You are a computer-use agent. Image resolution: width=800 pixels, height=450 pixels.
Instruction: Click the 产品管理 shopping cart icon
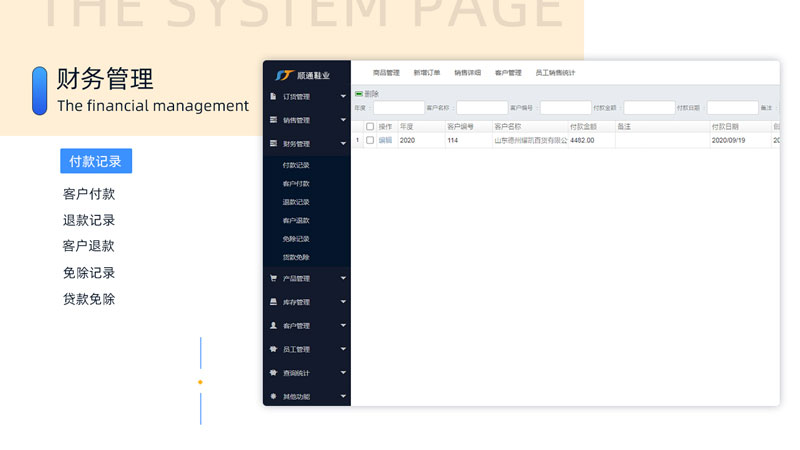(273, 278)
